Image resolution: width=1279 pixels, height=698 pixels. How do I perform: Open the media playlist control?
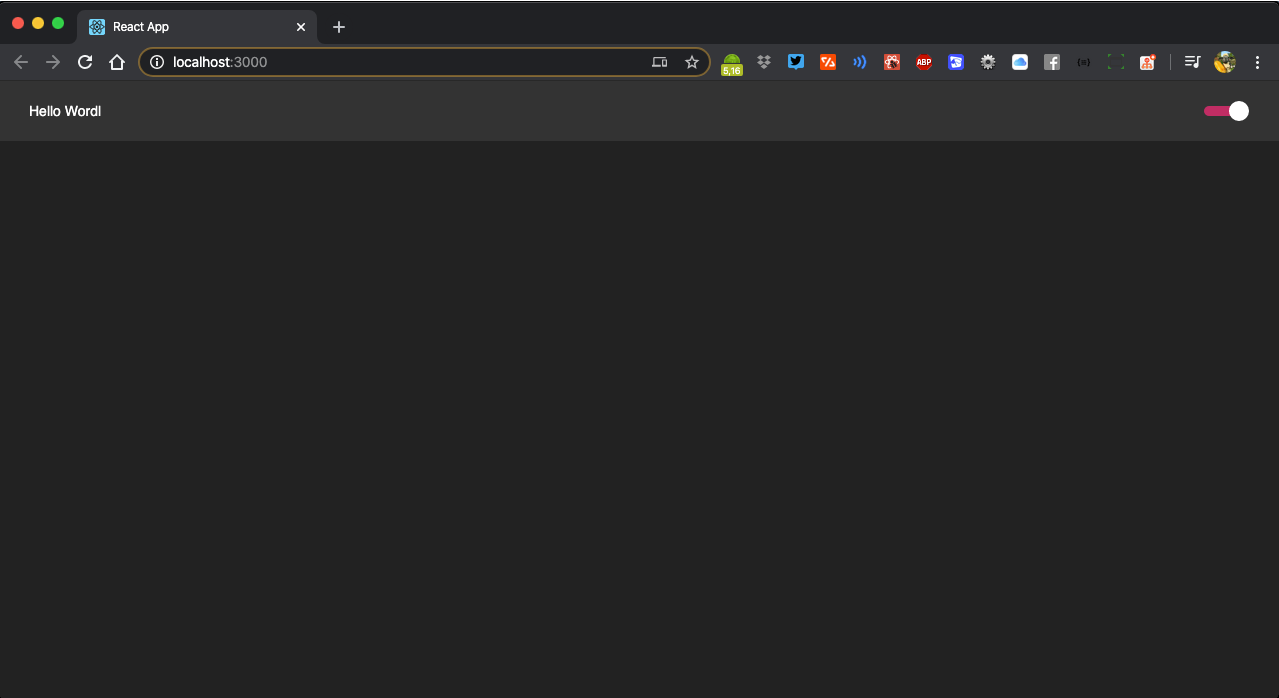coord(1193,62)
